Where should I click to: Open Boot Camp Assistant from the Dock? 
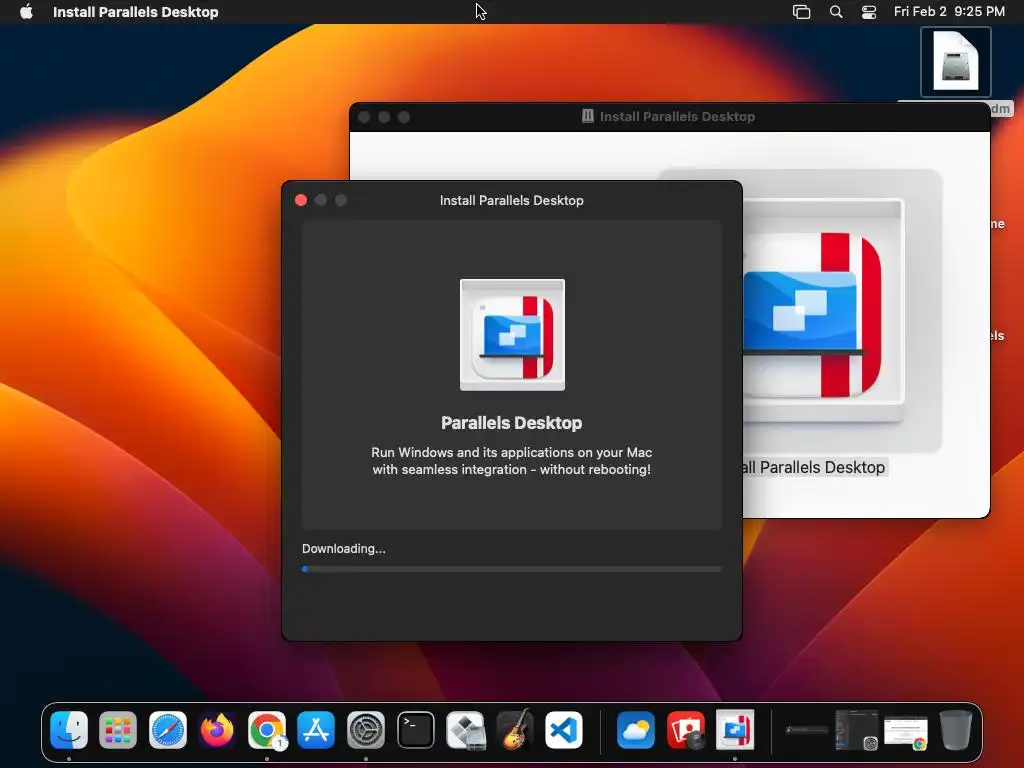pos(465,729)
